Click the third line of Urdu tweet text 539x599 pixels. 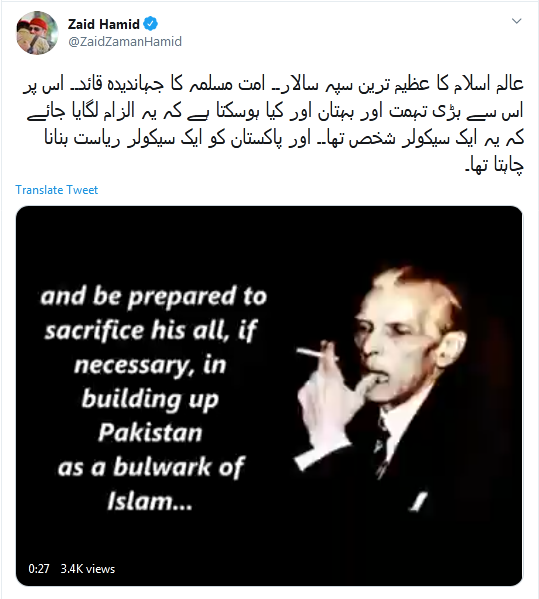[x=284, y=138]
